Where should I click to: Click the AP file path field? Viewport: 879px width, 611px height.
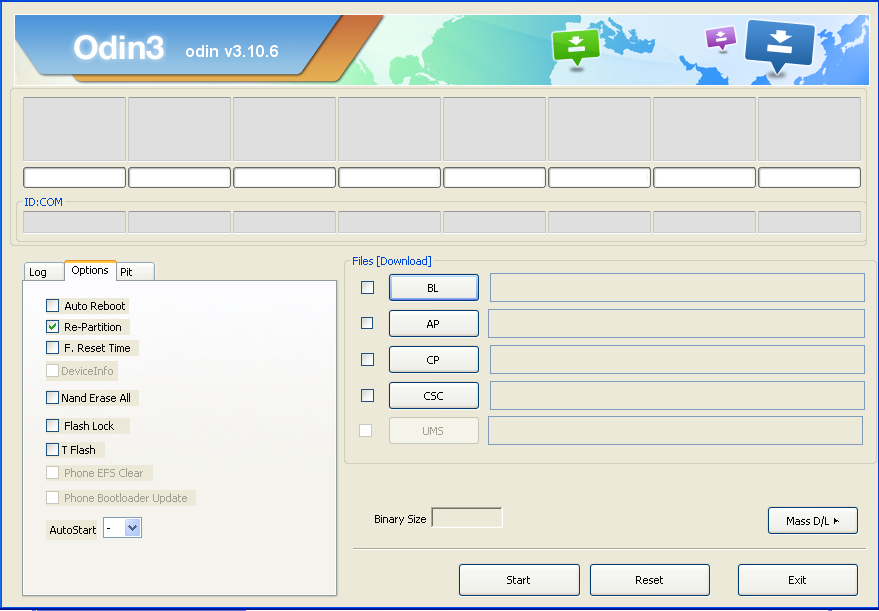pyautogui.click(x=676, y=323)
